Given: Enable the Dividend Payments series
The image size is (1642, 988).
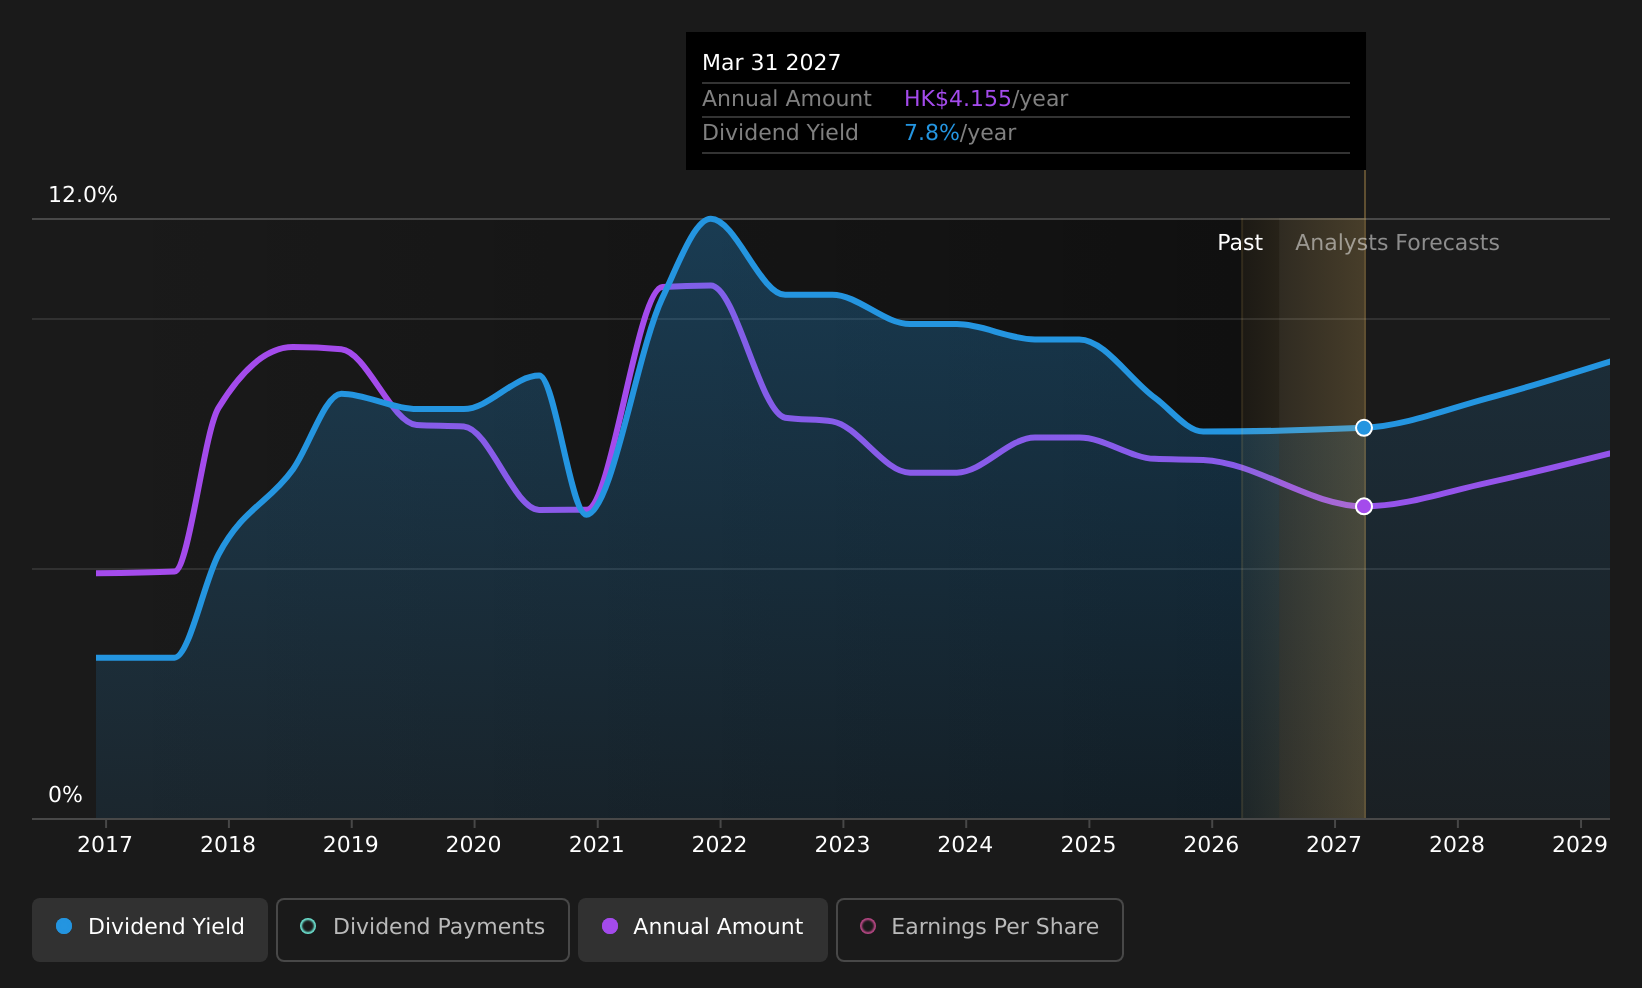Looking at the screenshot, I should (423, 929).
